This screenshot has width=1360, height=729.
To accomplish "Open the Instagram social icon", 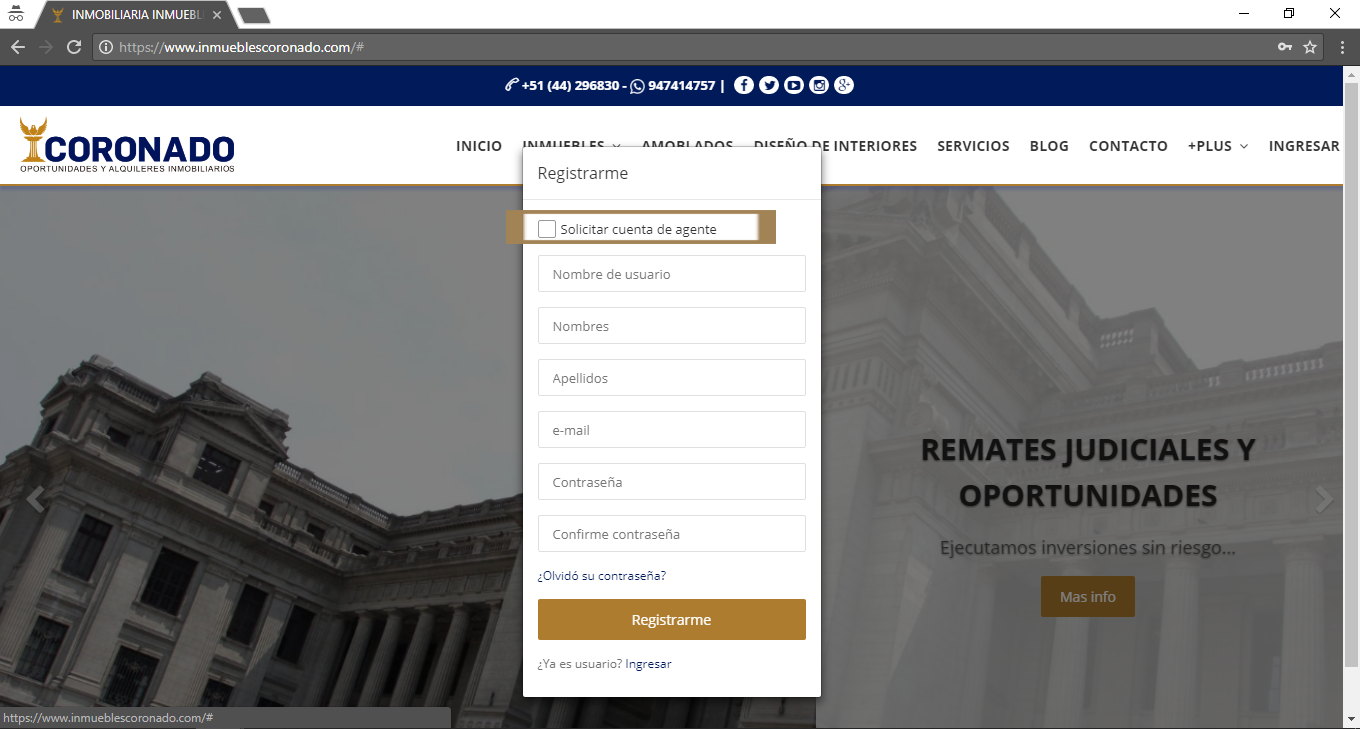I will pyautogui.click(x=819, y=86).
